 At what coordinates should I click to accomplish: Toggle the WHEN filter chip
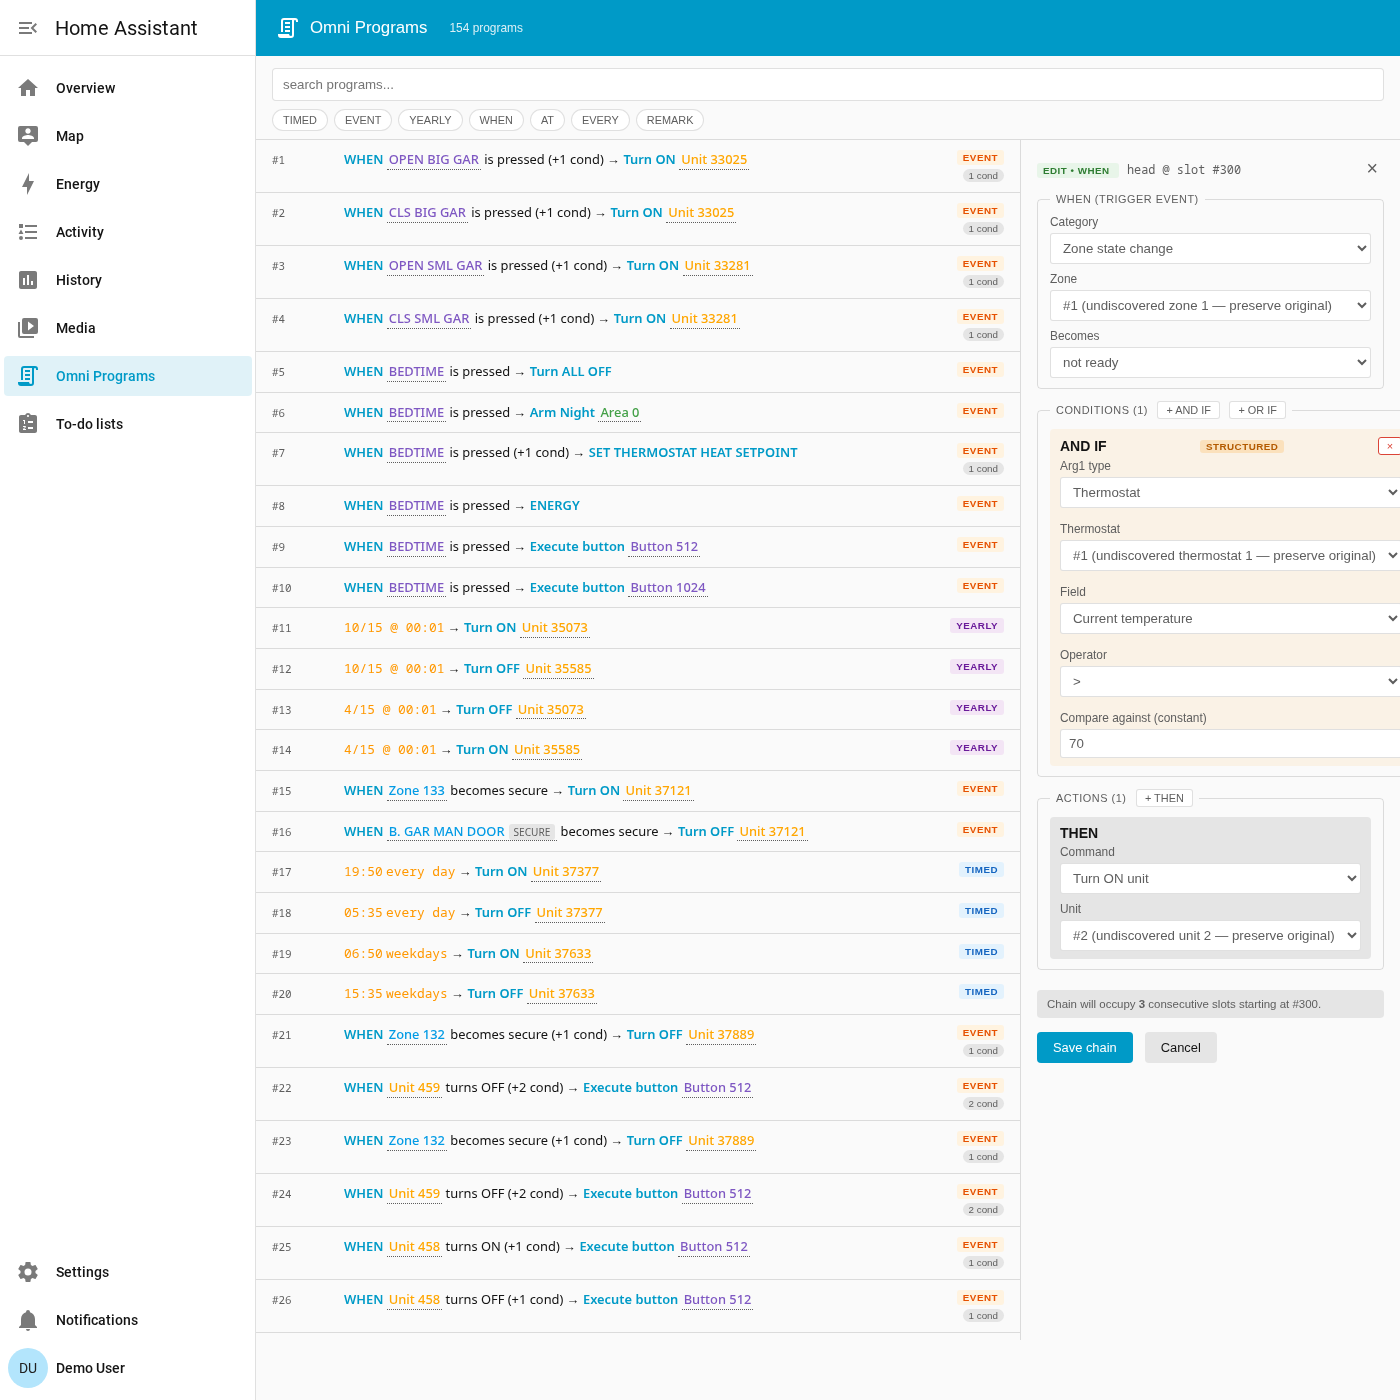[496, 120]
